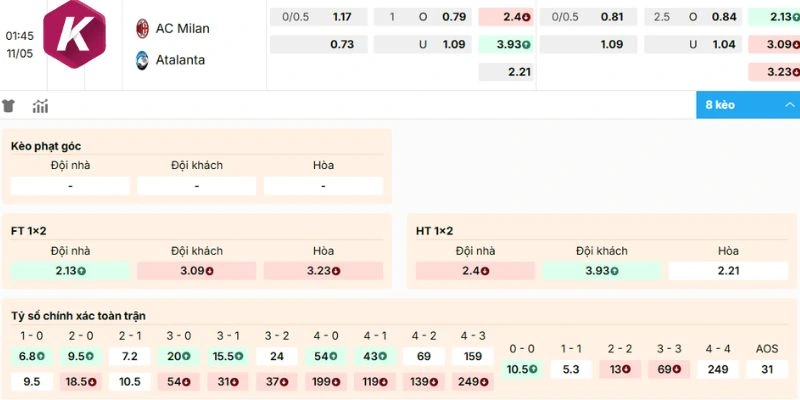800x400 pixels.
Task: Select FT 1x2 home odds 2.13
Action: (70, 271)
